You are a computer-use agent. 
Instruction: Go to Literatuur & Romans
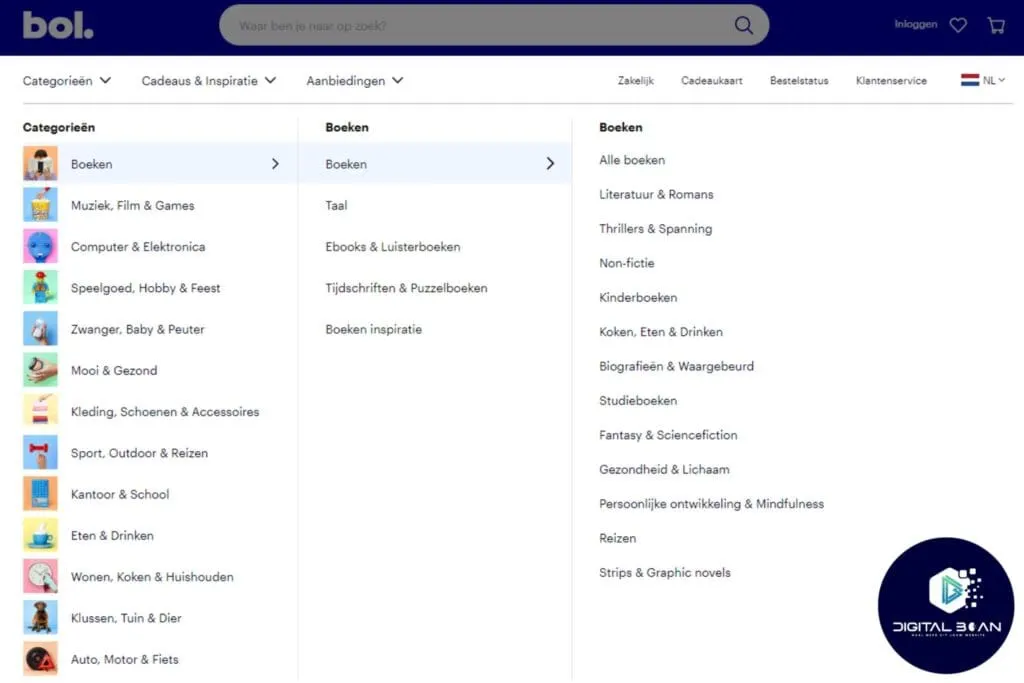point(656,195)
